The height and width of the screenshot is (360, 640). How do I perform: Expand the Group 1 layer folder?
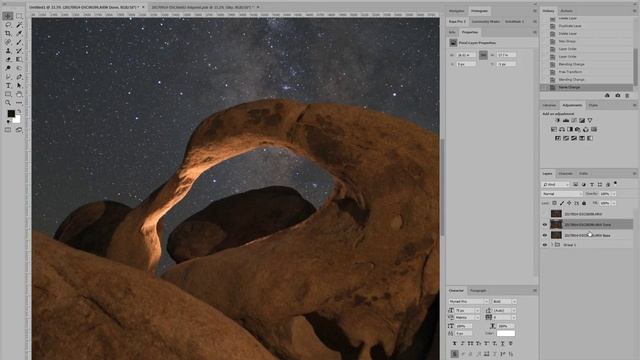coord(552,245)
